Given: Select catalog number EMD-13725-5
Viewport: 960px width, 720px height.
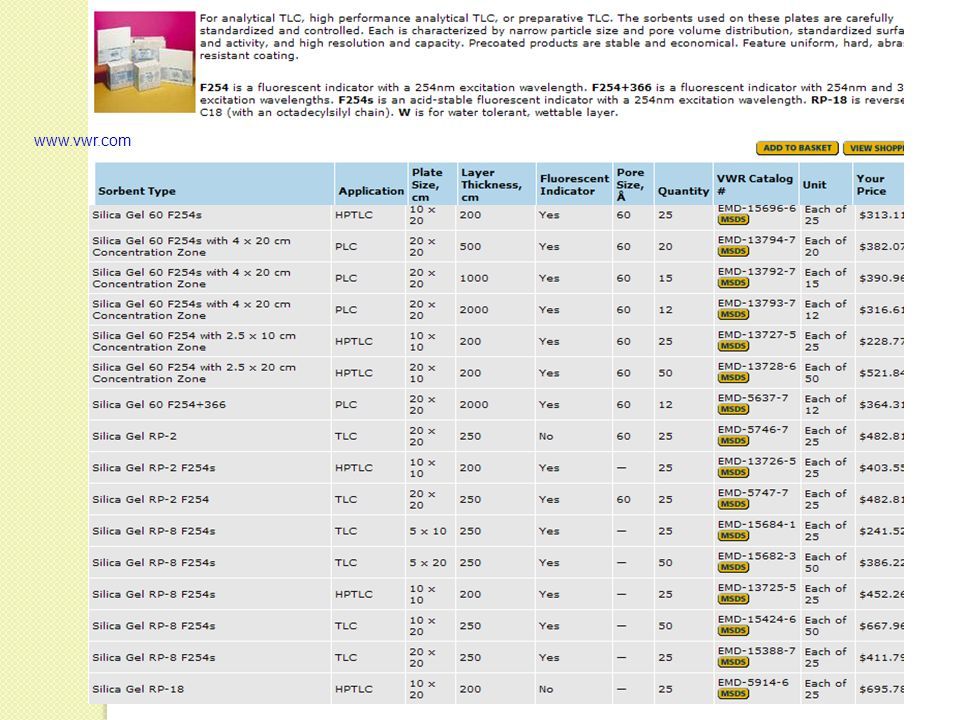Looking at the screenshot, I should (757, 588).
